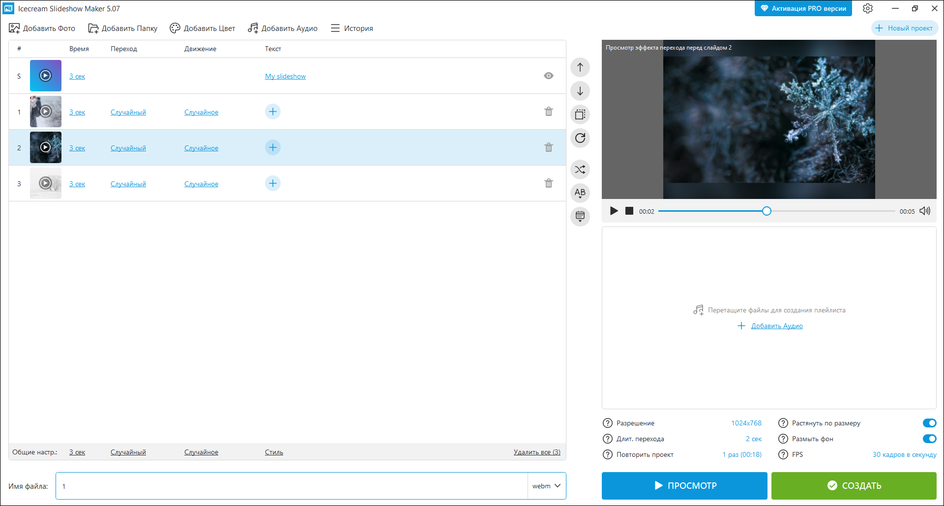The height and width of the screenshot is (506, 944).
Task: Open help icon next to Повторить проект
Action: pyautogui.click(x=607, y=455)
